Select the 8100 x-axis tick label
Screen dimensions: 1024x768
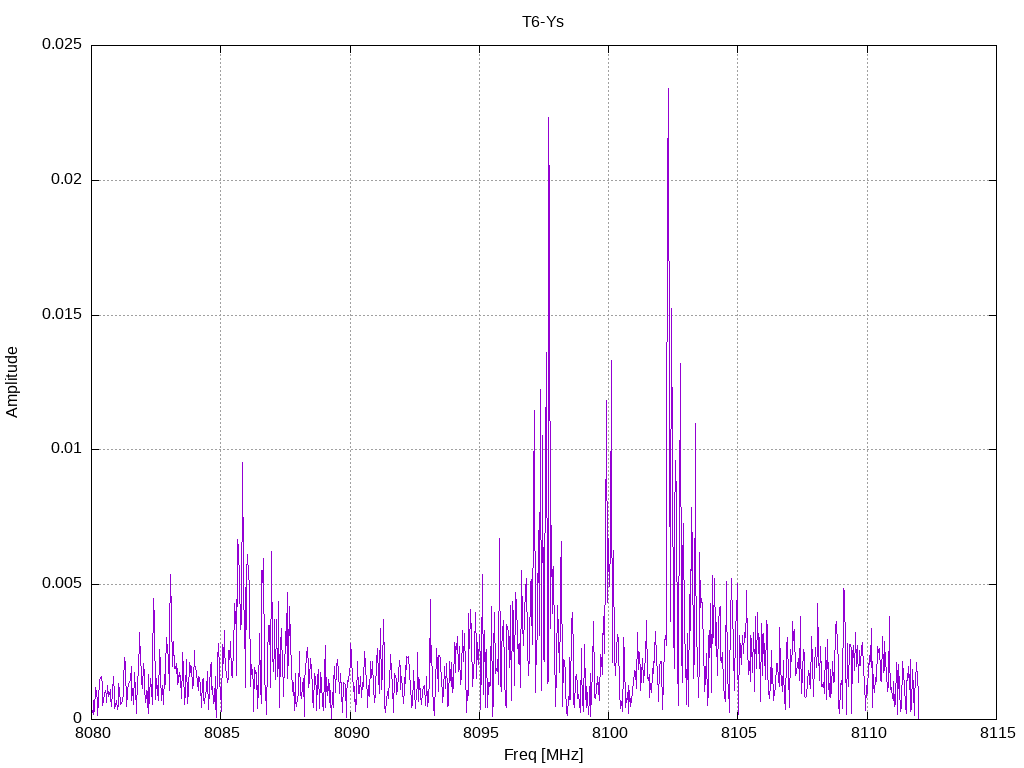click(x=608, y=733)
